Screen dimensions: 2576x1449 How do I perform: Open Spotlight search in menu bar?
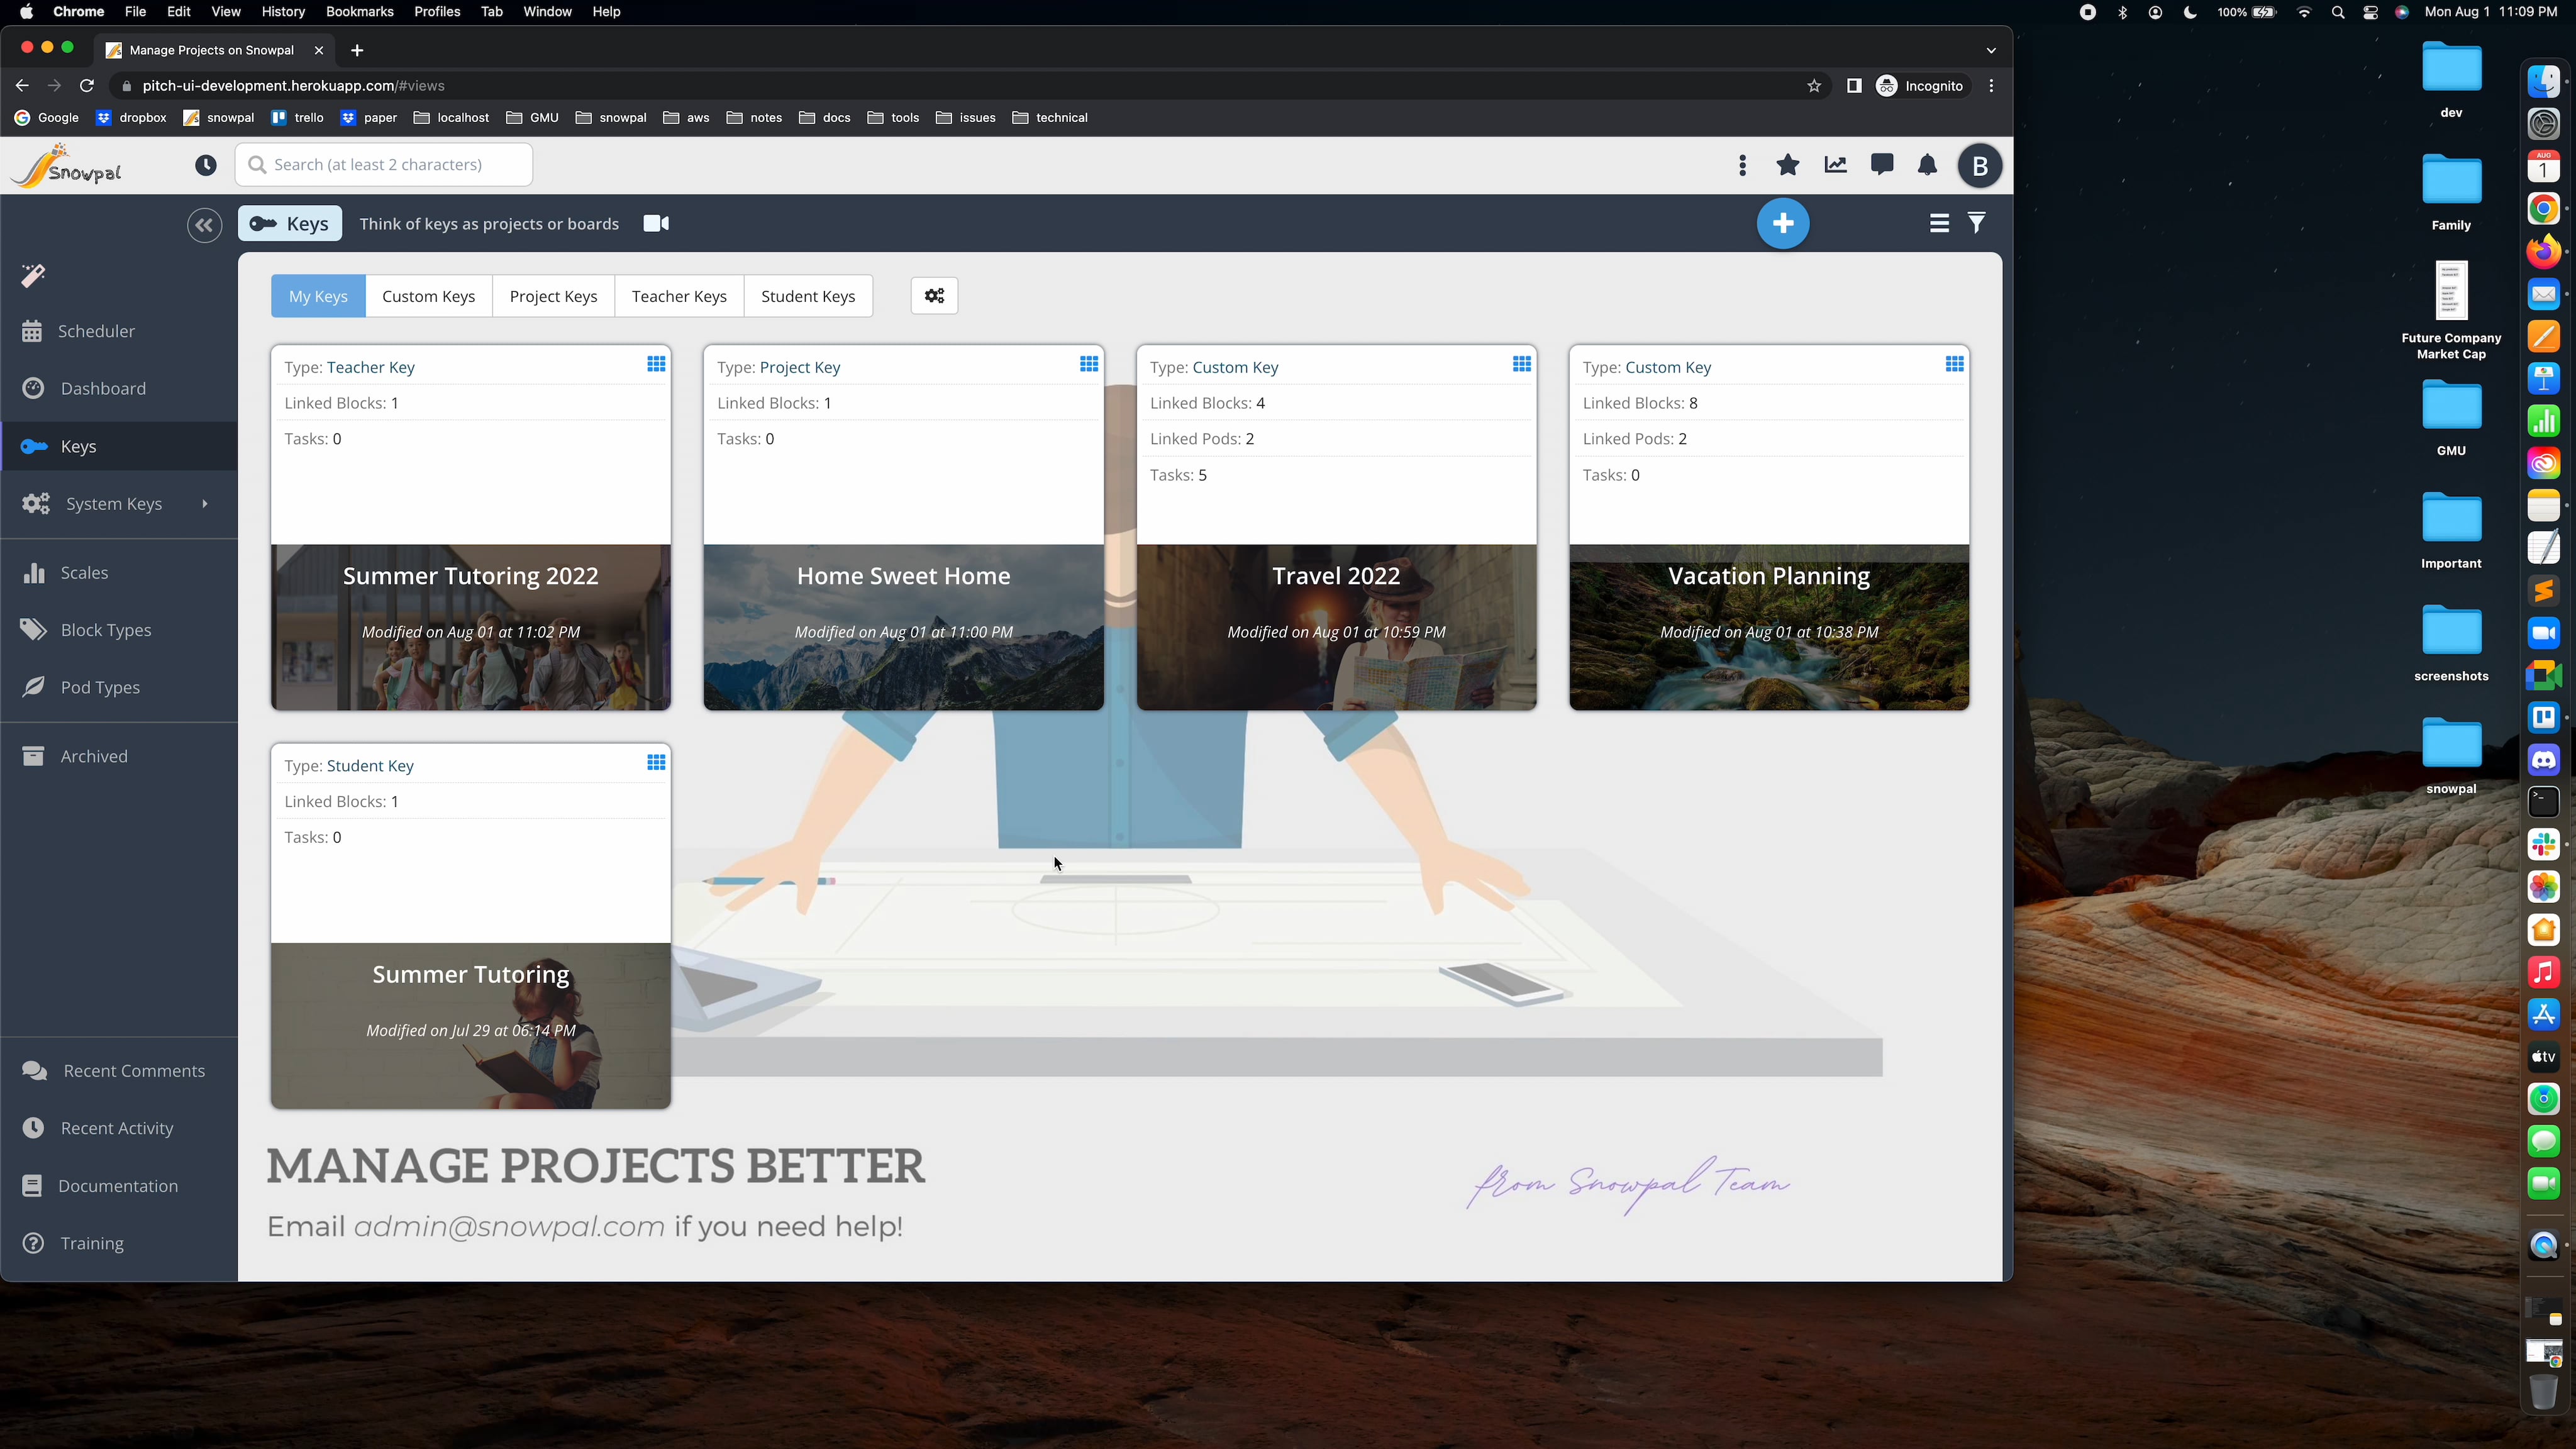[x=2337, y=12]
